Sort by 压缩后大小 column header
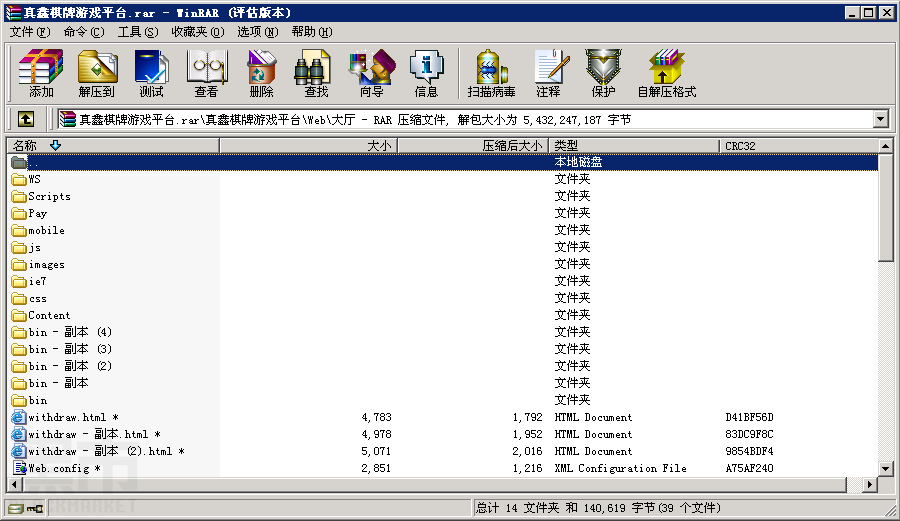Screen dimensions: 900x521 coord(473,146)
